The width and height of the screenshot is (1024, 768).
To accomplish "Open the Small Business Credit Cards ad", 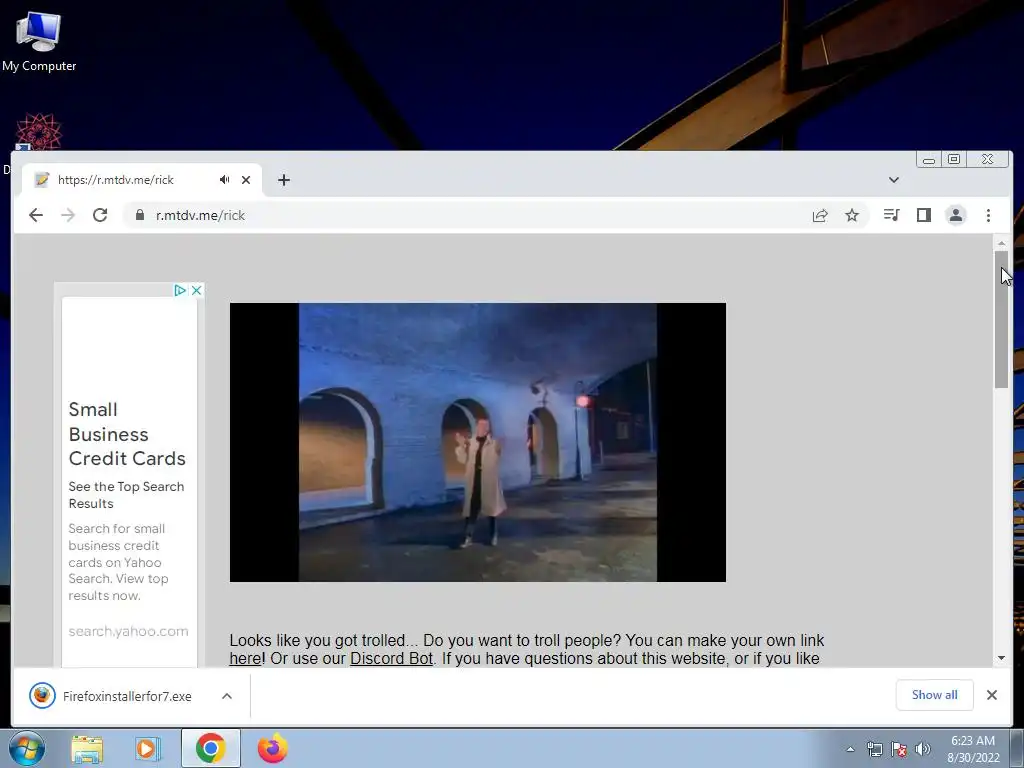I will click(127, 434).
